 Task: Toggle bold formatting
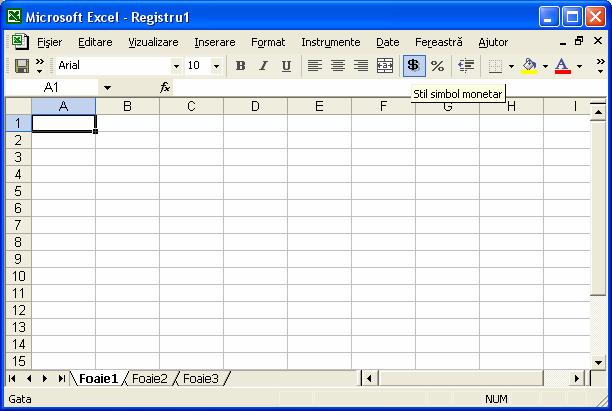[240, 66]
